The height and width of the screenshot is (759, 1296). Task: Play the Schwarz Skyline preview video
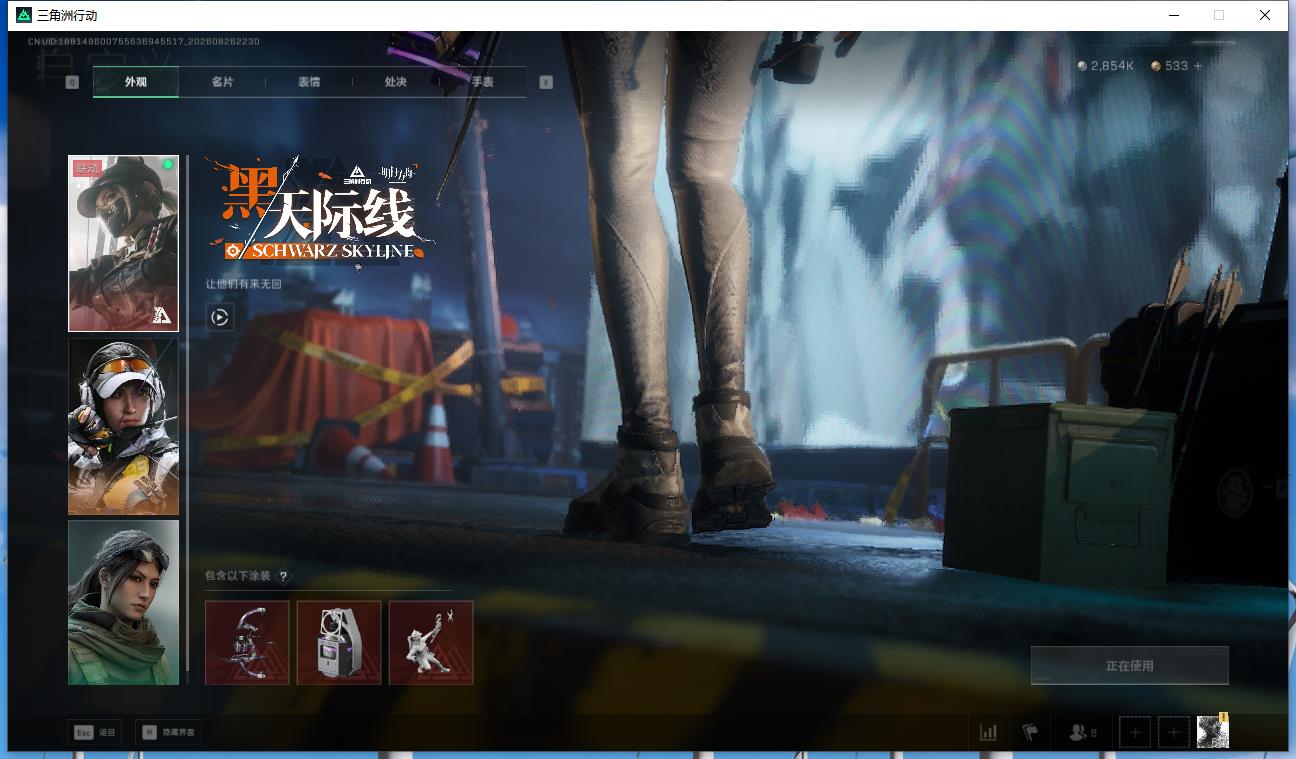[x=220, y=318]
